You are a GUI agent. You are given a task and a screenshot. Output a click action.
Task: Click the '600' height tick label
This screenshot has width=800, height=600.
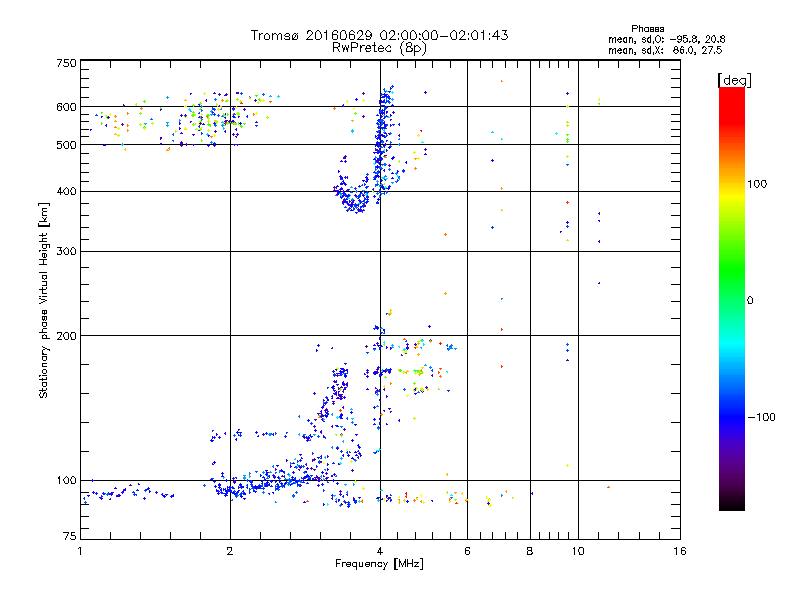(66, 107)
